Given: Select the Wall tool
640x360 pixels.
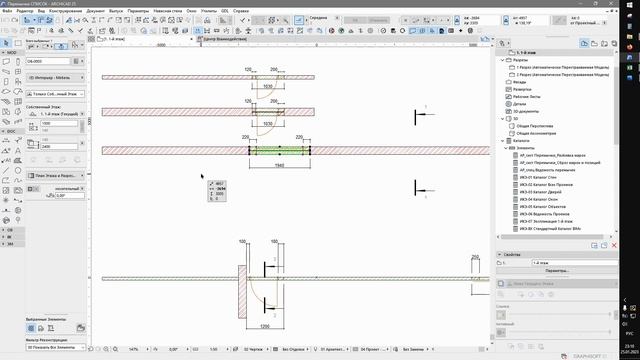Looking at the screenshot, I should 6,61.
